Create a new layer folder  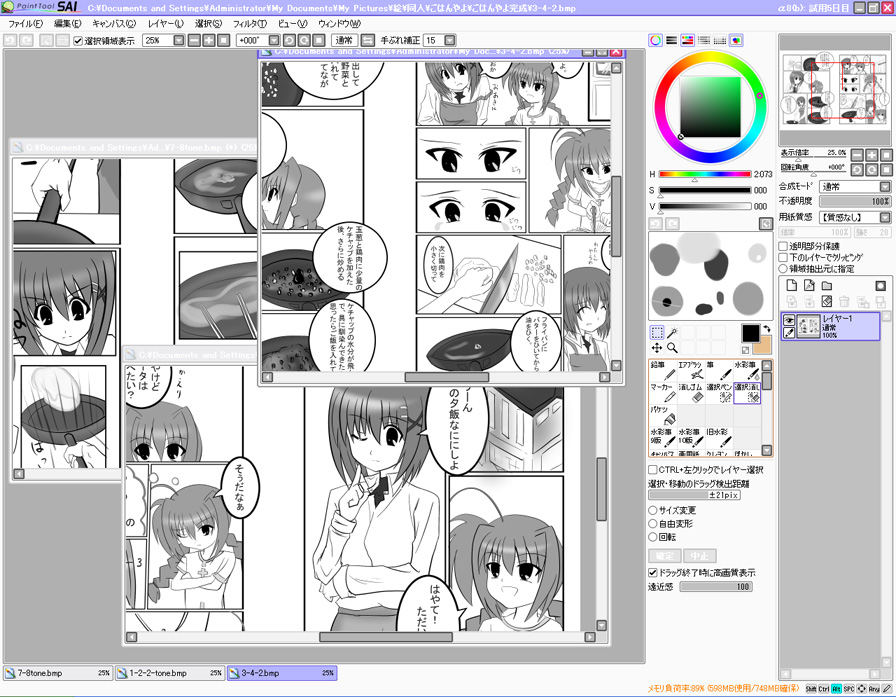tap(827, 285)
